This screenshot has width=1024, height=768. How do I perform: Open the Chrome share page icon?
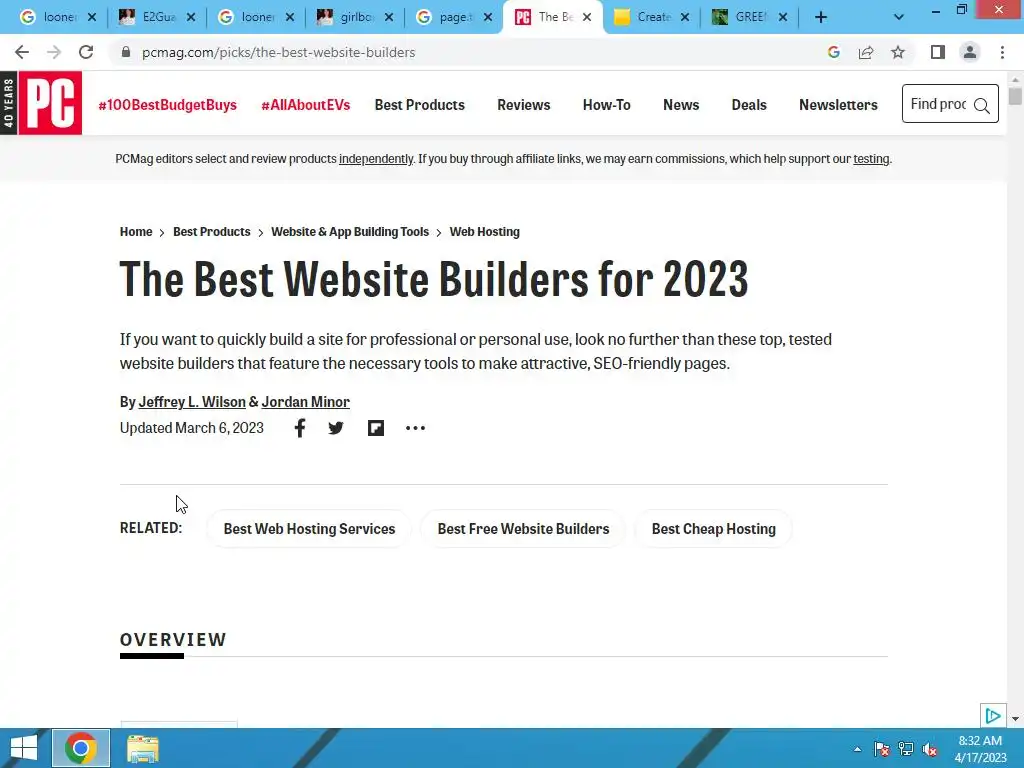click(866, 52)
